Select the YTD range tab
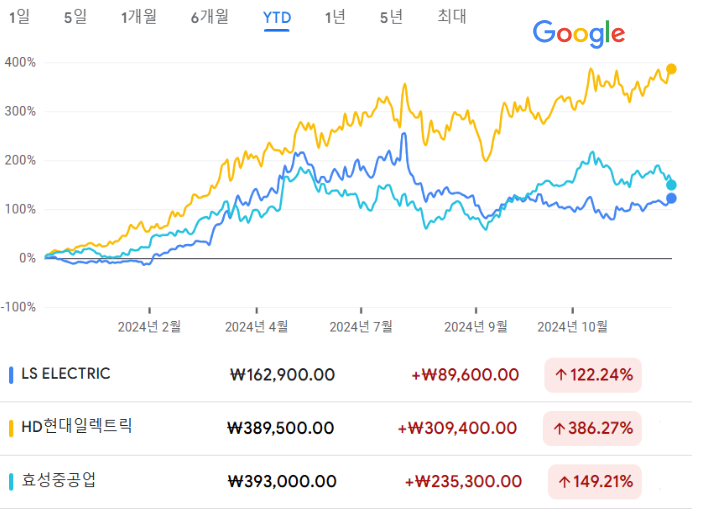 tap(277, 18)
